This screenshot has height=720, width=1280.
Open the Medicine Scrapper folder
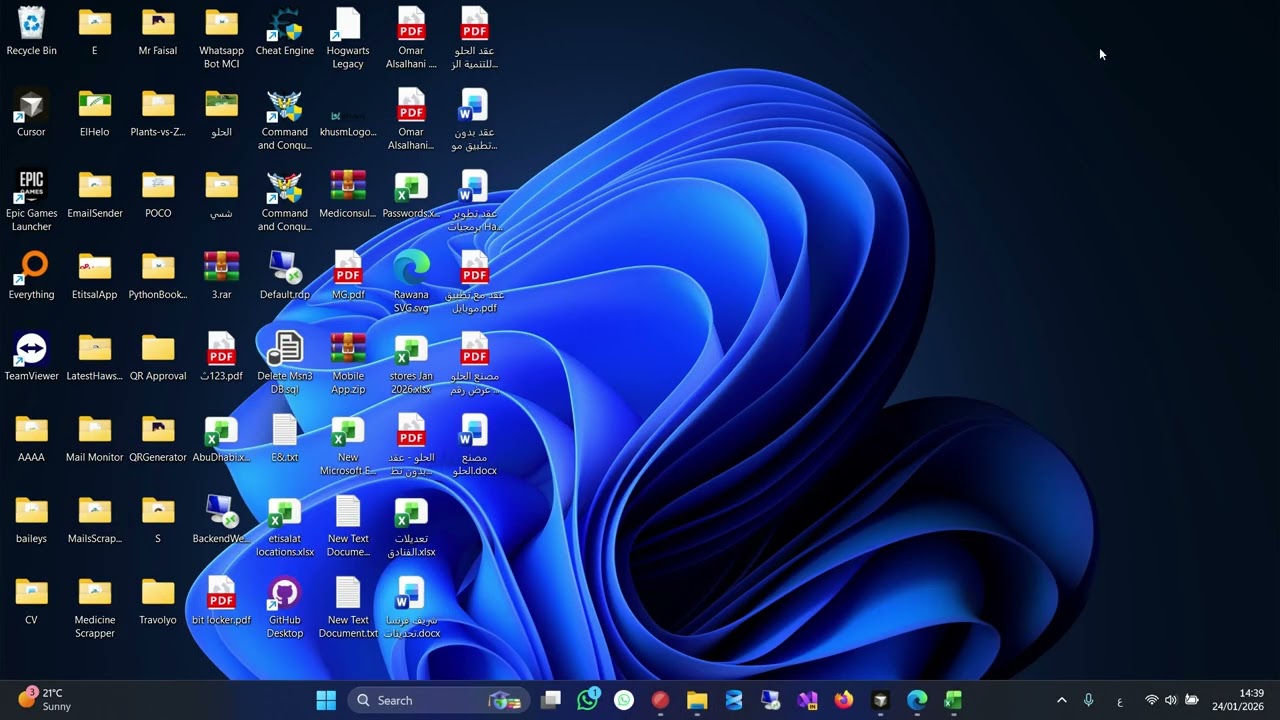(x=95, y=608)
